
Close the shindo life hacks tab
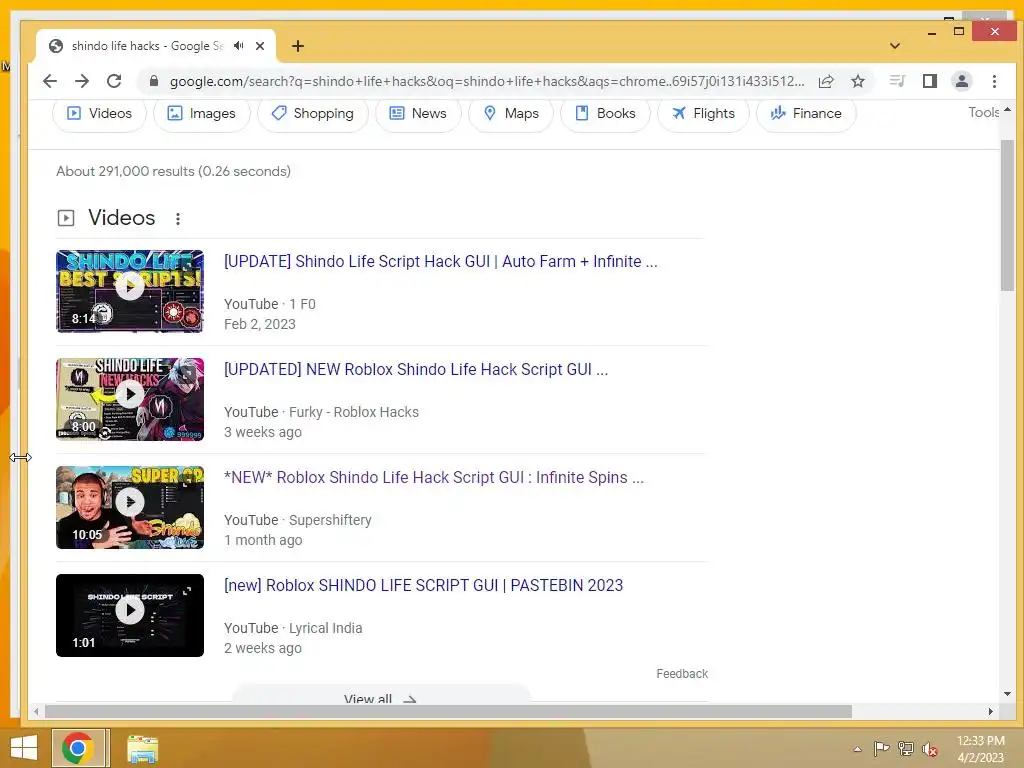coord(260,46)
